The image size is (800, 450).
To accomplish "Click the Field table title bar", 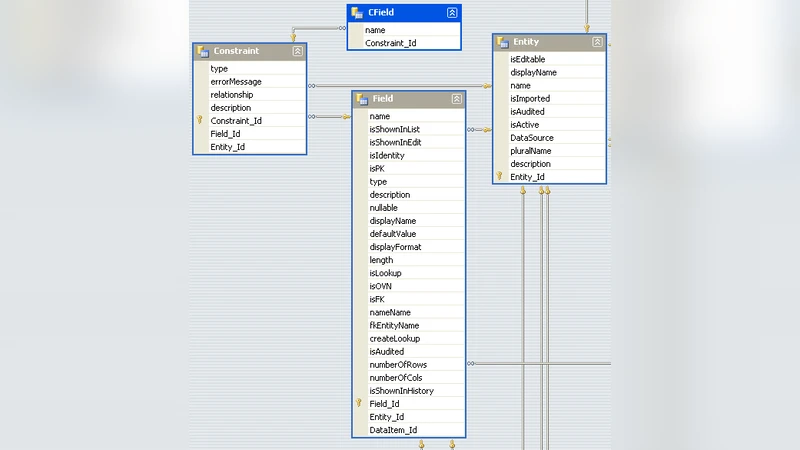I will coord(408,99).
